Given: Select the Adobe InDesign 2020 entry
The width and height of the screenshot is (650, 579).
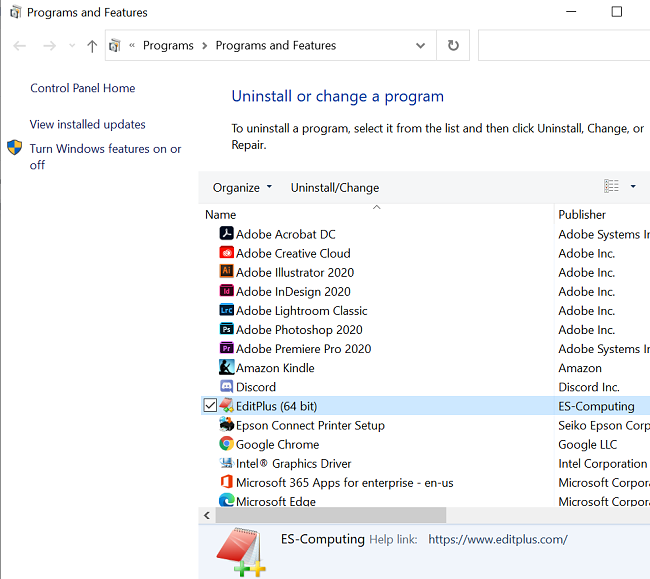Looking at the screenshot, I should [x=293, y=291].
